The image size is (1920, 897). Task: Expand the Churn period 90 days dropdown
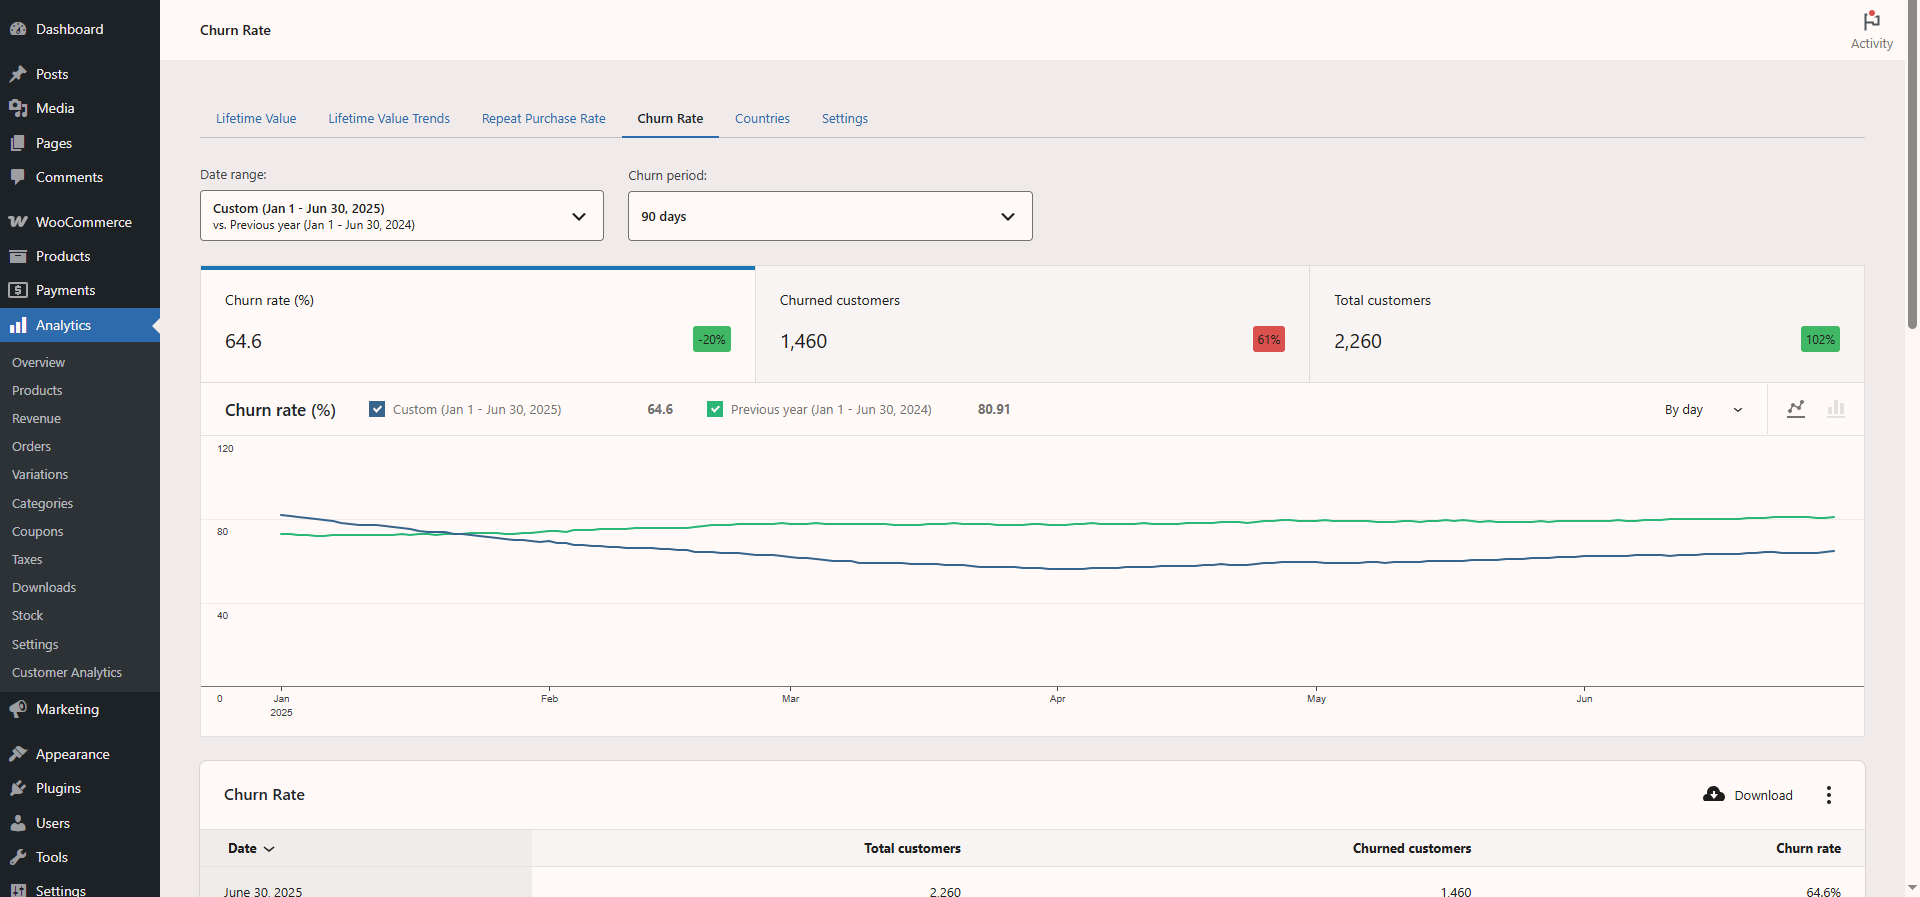click(830, 216)
